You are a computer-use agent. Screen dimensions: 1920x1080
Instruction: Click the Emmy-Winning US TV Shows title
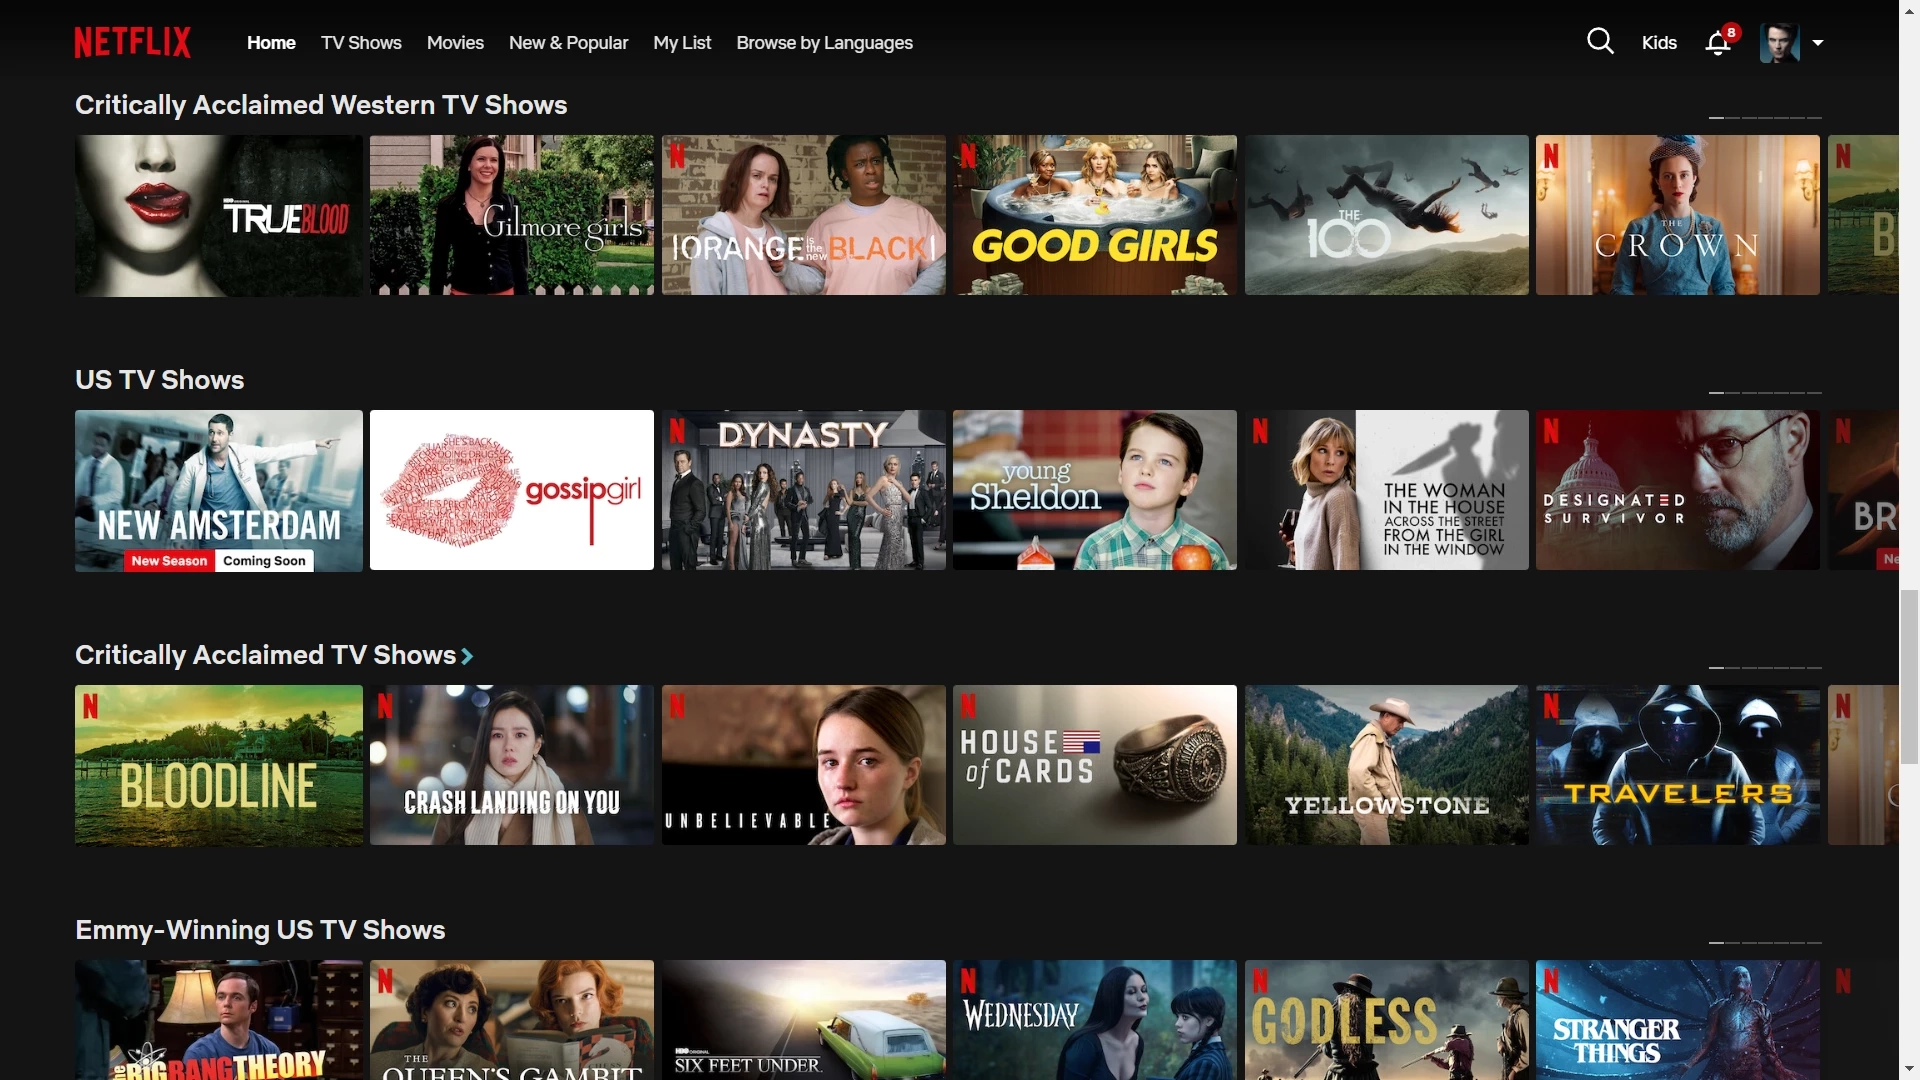point(260,930)
